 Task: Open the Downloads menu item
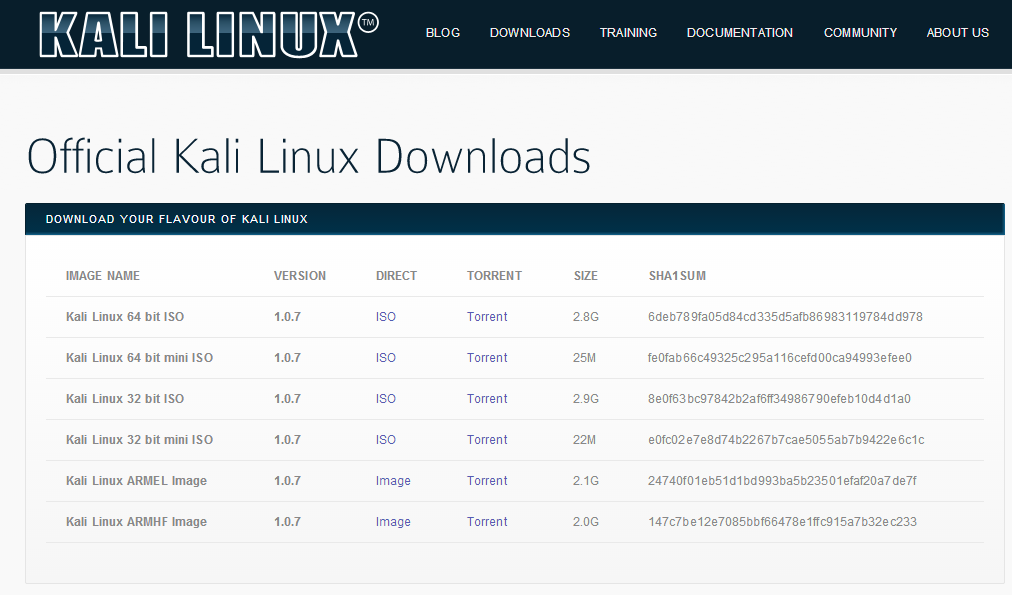[x=530, y=33]
